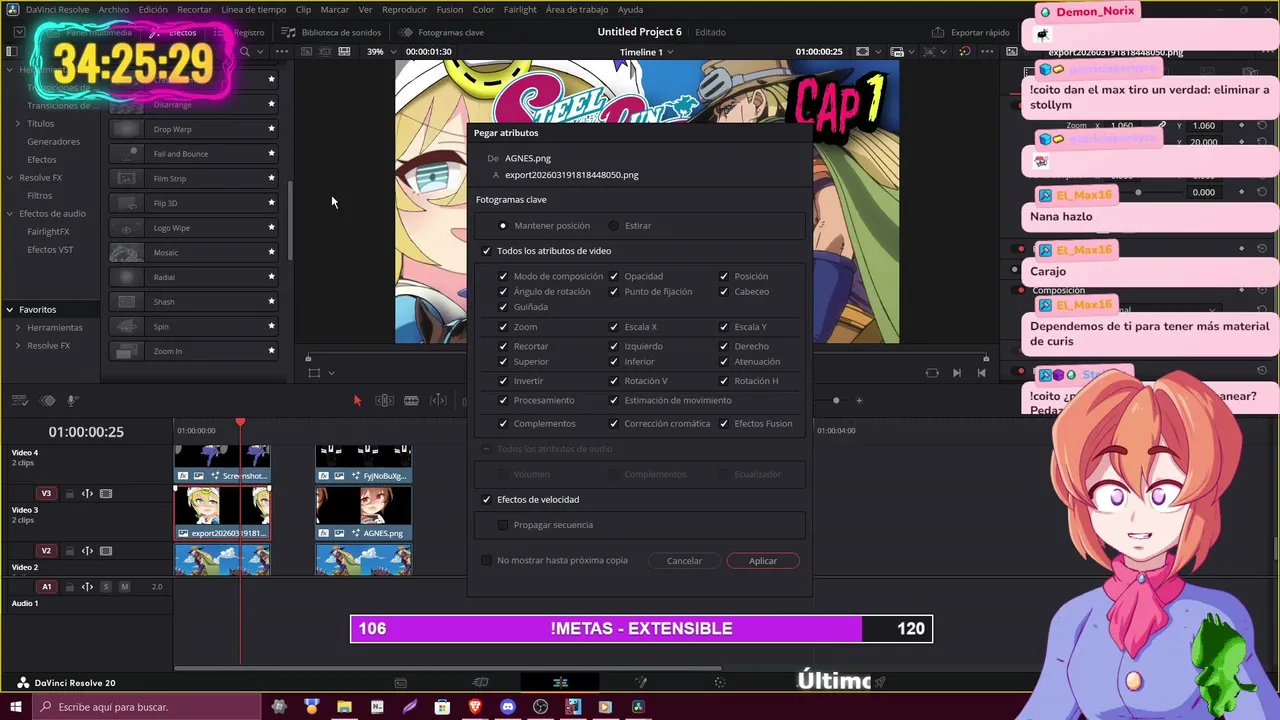
Task: Expand the Títulos category
Action: (17, 124)
